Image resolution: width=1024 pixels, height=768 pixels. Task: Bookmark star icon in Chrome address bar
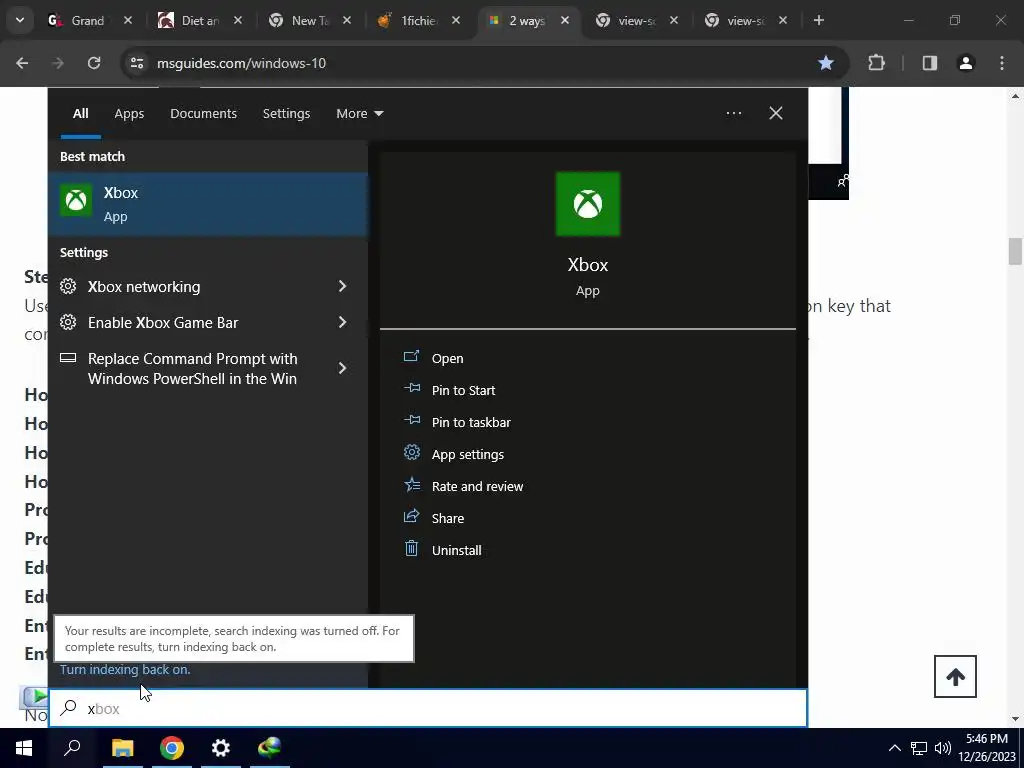pyautogui.click(x=825, y=63)
